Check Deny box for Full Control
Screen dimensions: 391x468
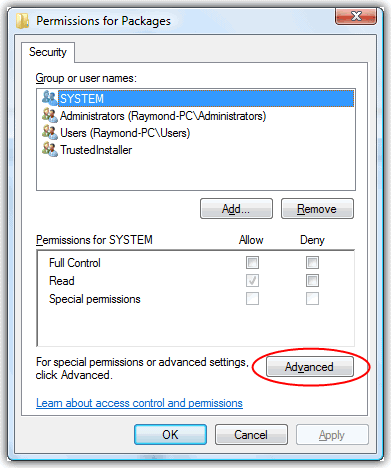[312, 263]
